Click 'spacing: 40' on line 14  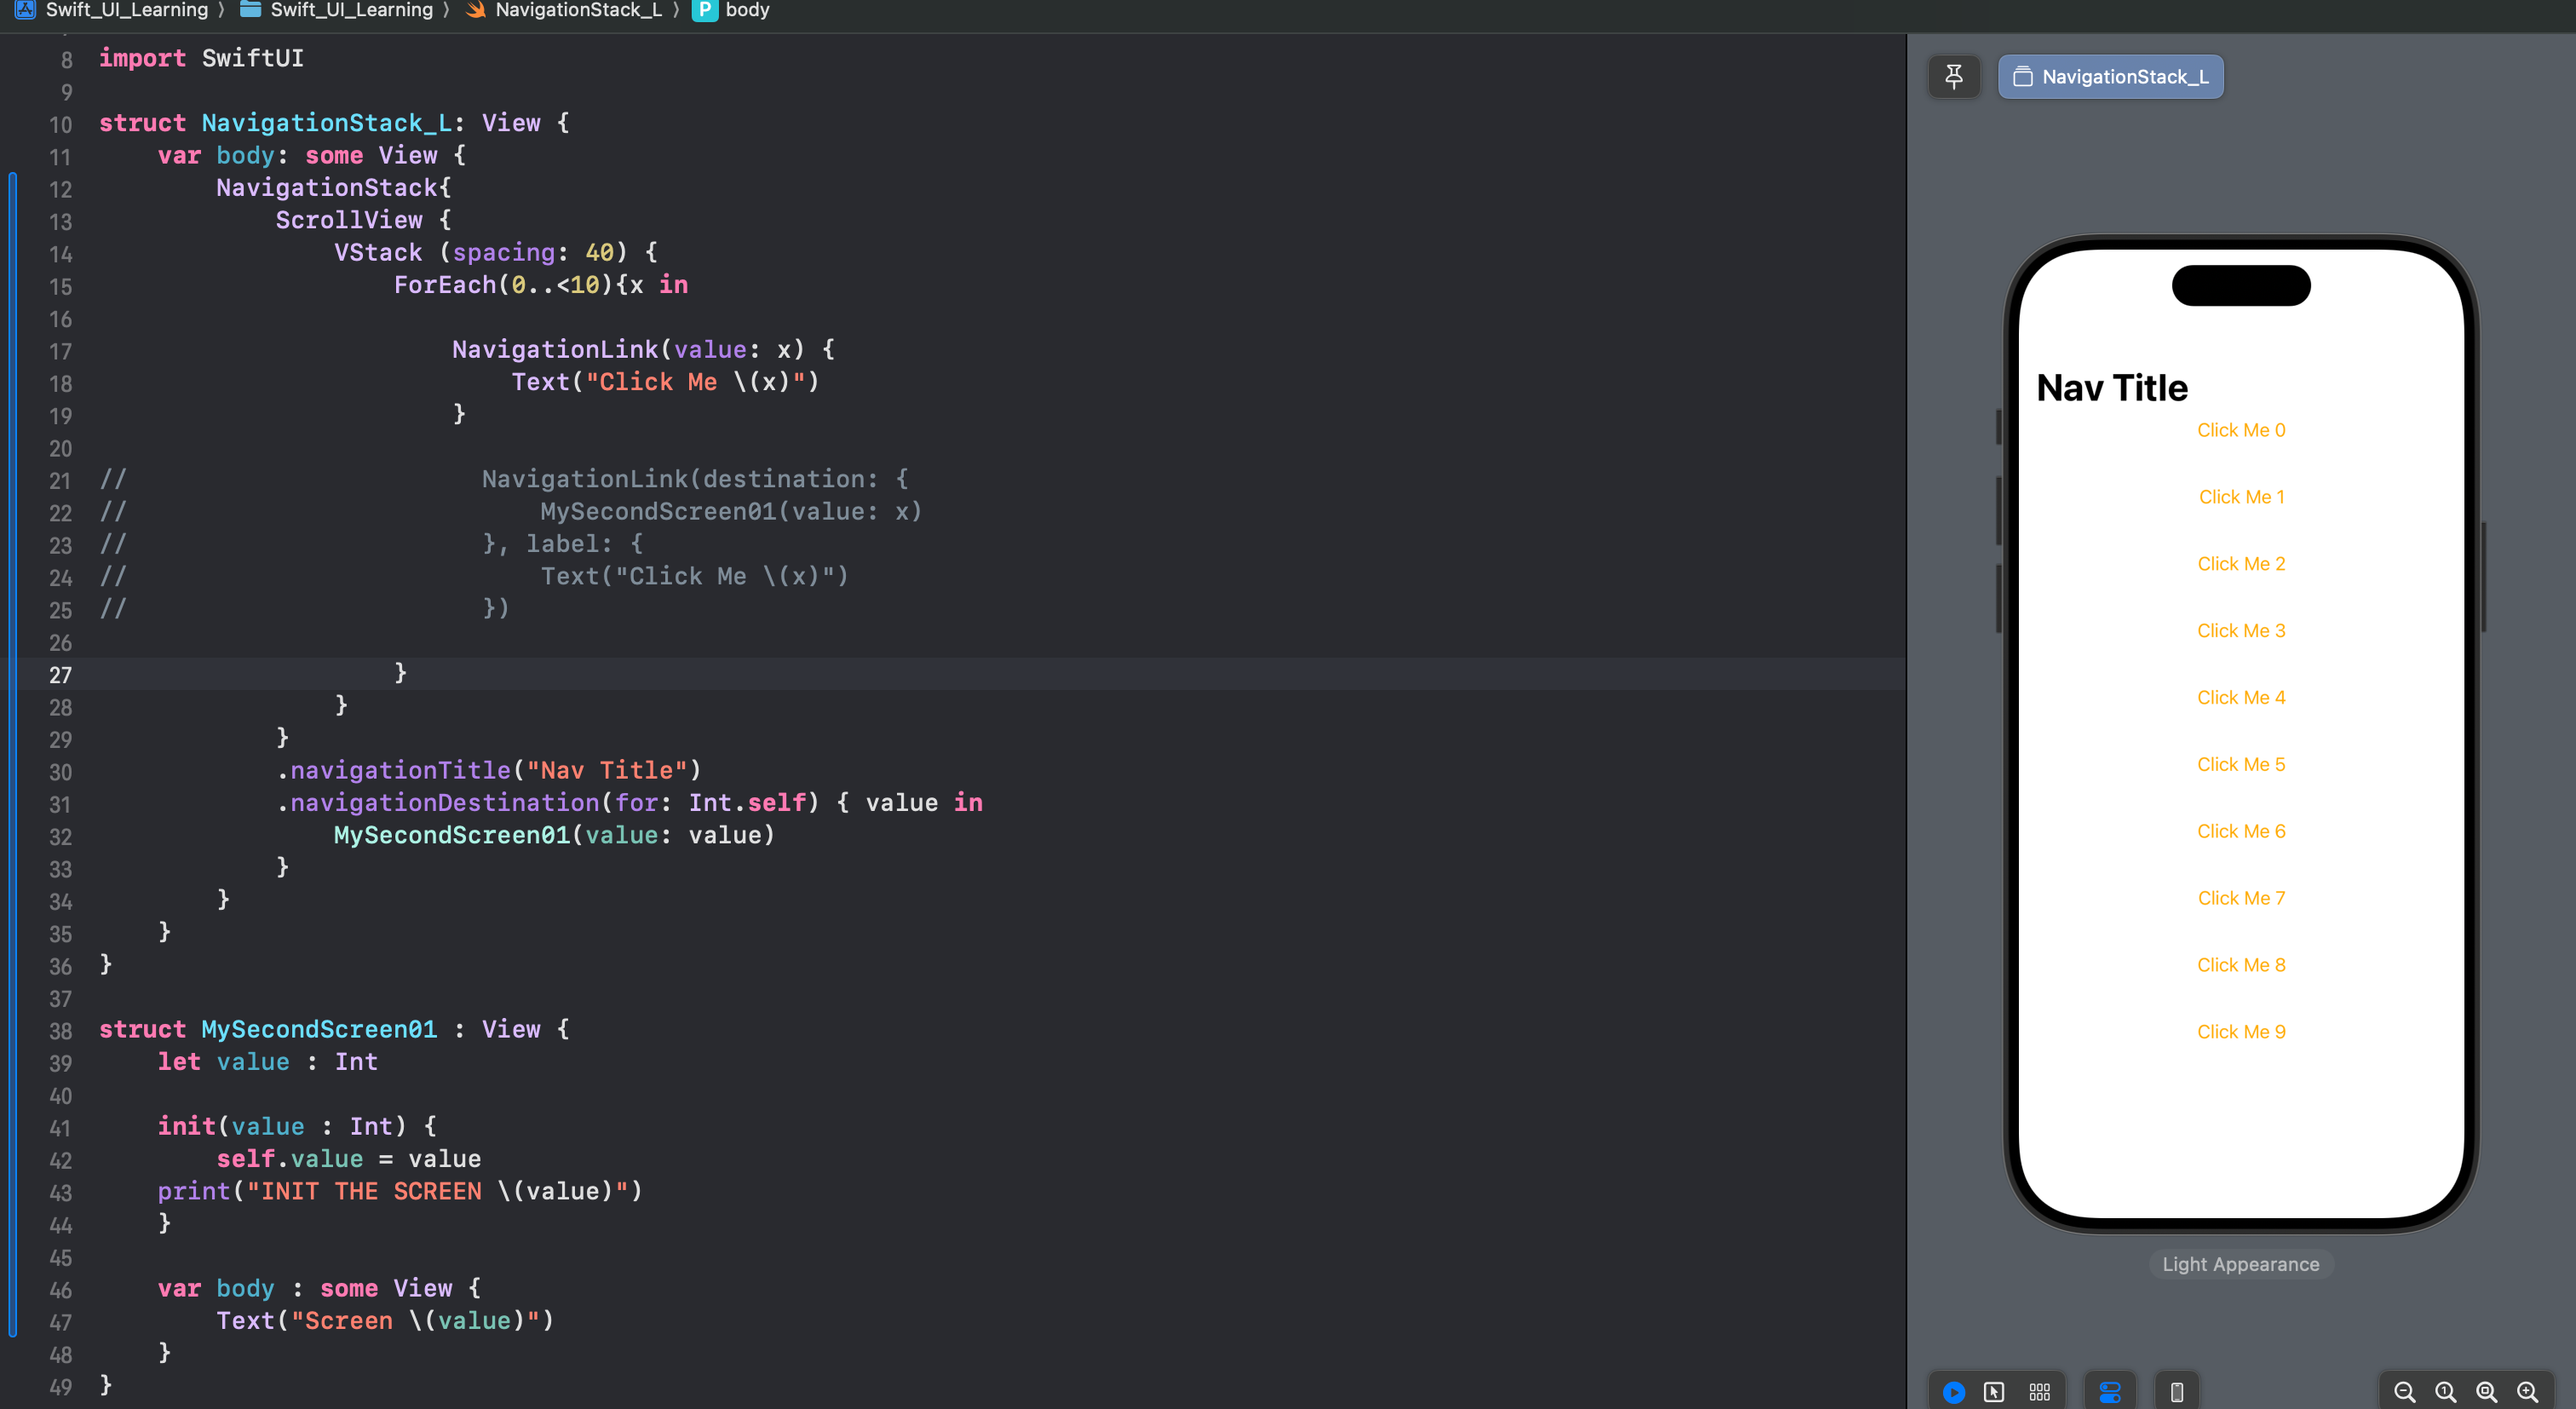click(x=532, y=252)
